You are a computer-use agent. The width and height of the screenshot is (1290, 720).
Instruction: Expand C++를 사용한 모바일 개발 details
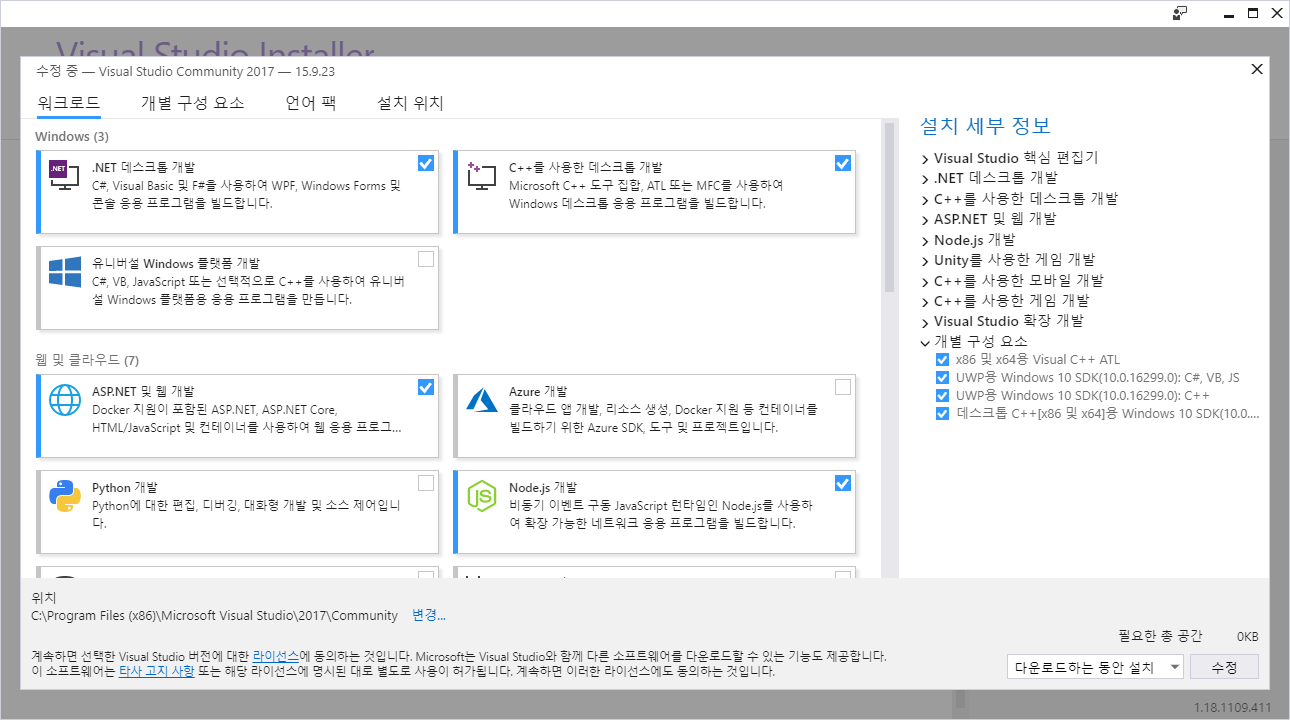925,281
